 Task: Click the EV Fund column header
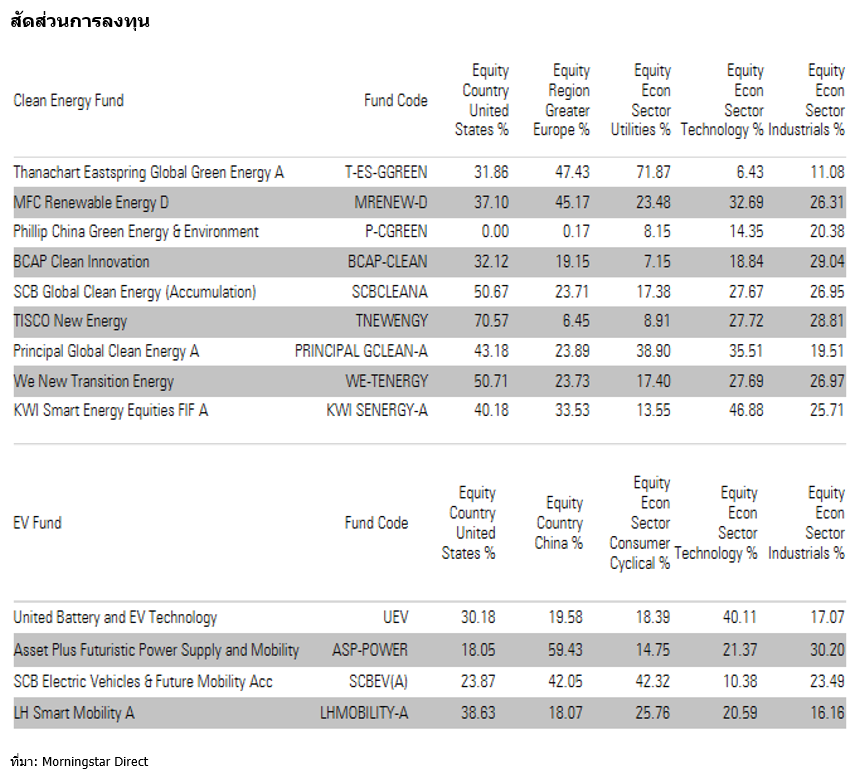click(38, 522)
